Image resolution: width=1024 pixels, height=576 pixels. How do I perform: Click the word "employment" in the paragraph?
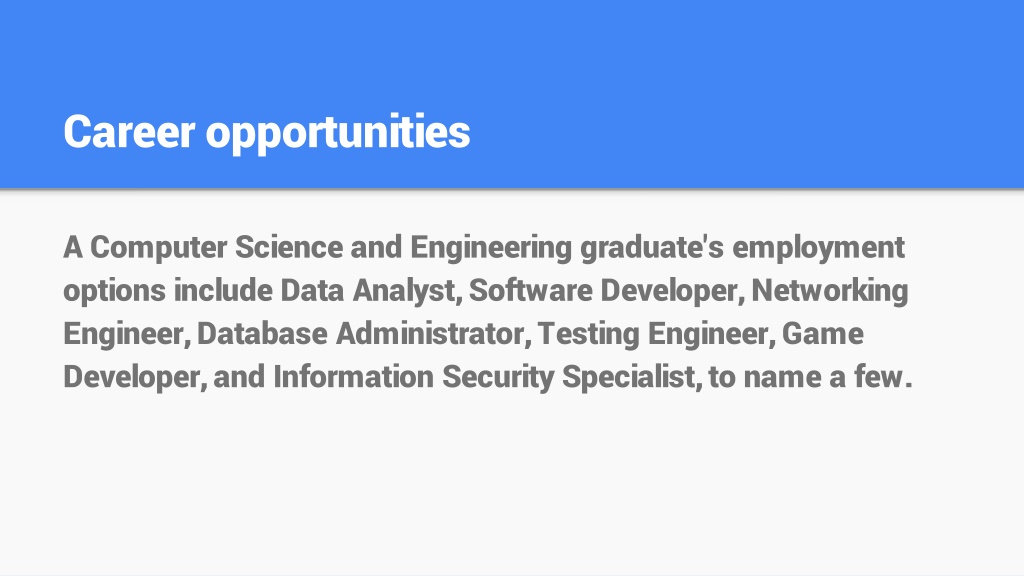[818, 248]
